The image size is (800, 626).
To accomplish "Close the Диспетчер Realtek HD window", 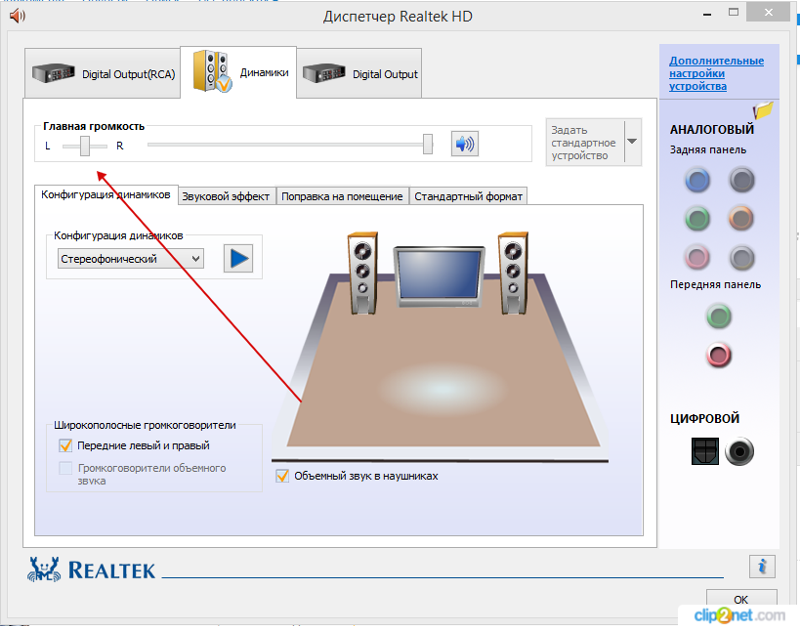I will pyautogui.click(x=769, y=13).
